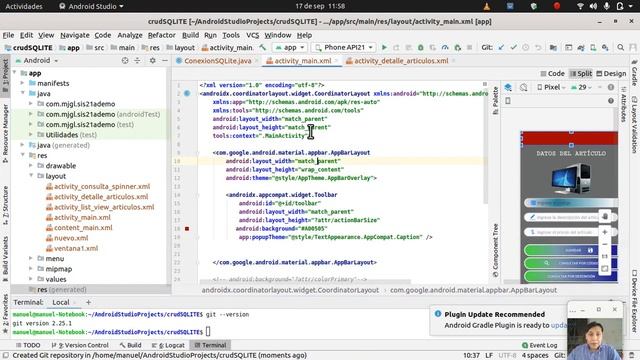The height and width of the screenshot is (360, 640).
Task: Click the orientation icon next to layers icon
Action: (524, 87)
